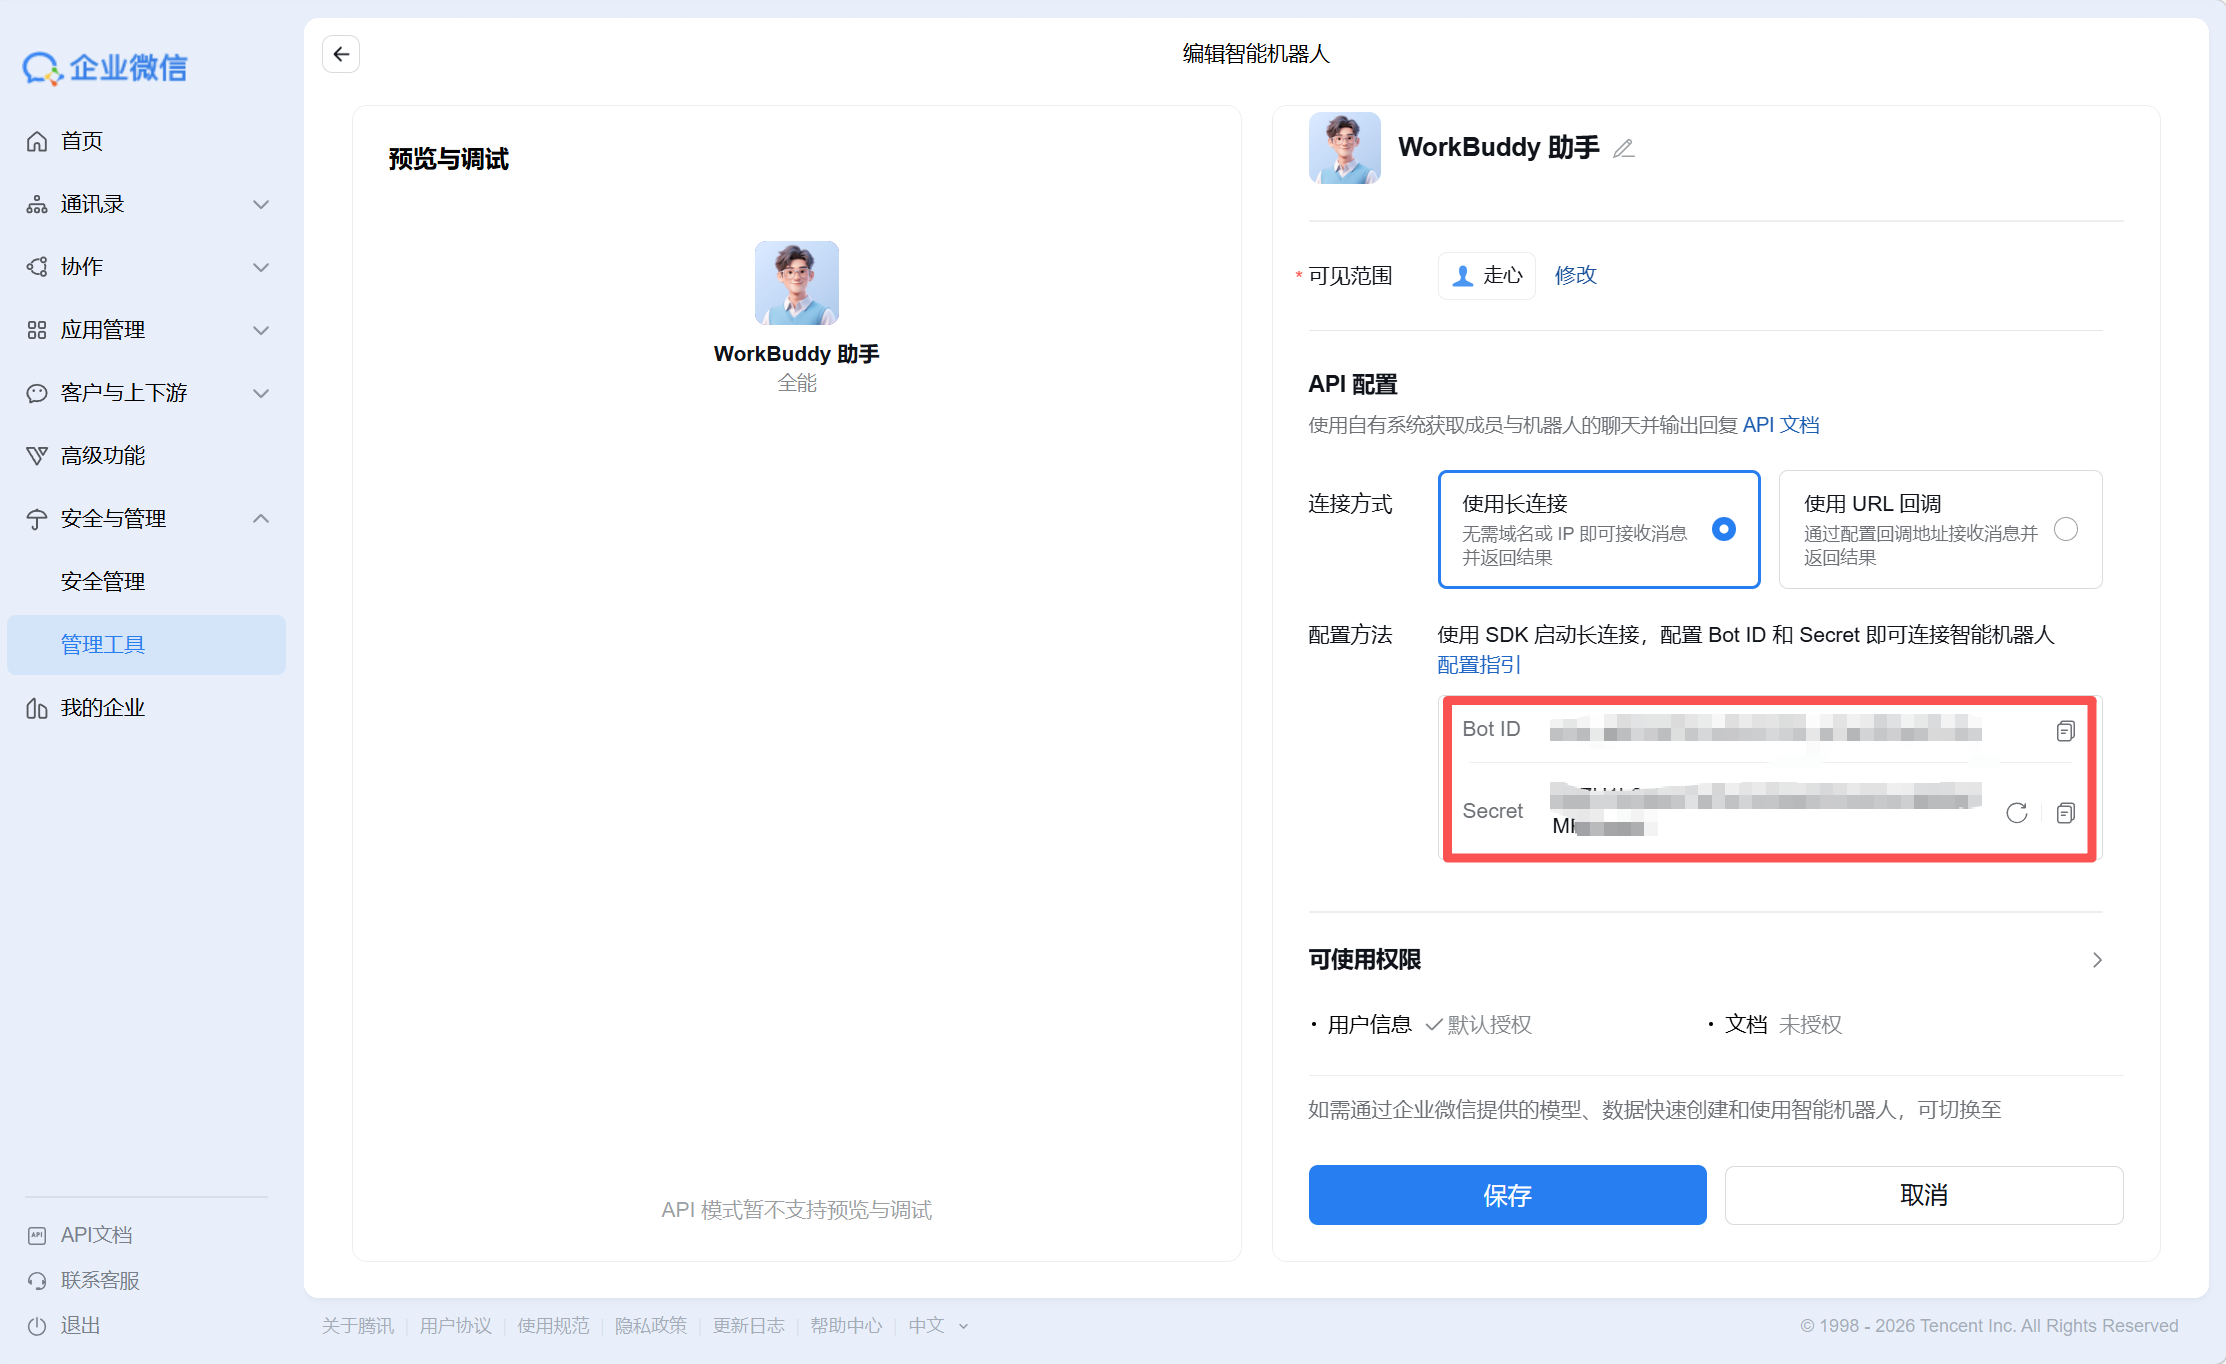Select the 使用 URL 回调 radio option

click(x=2065, y=529)
